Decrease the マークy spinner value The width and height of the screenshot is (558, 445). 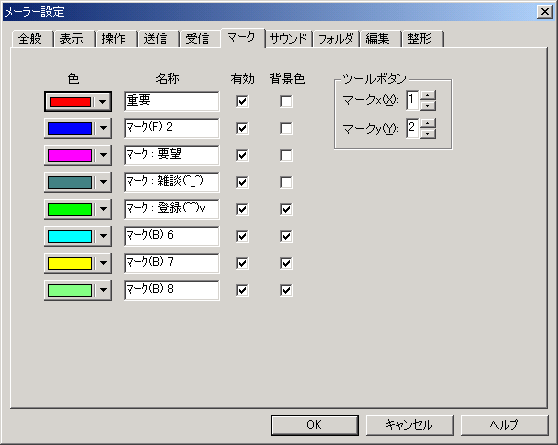click(x=427, y=134)
